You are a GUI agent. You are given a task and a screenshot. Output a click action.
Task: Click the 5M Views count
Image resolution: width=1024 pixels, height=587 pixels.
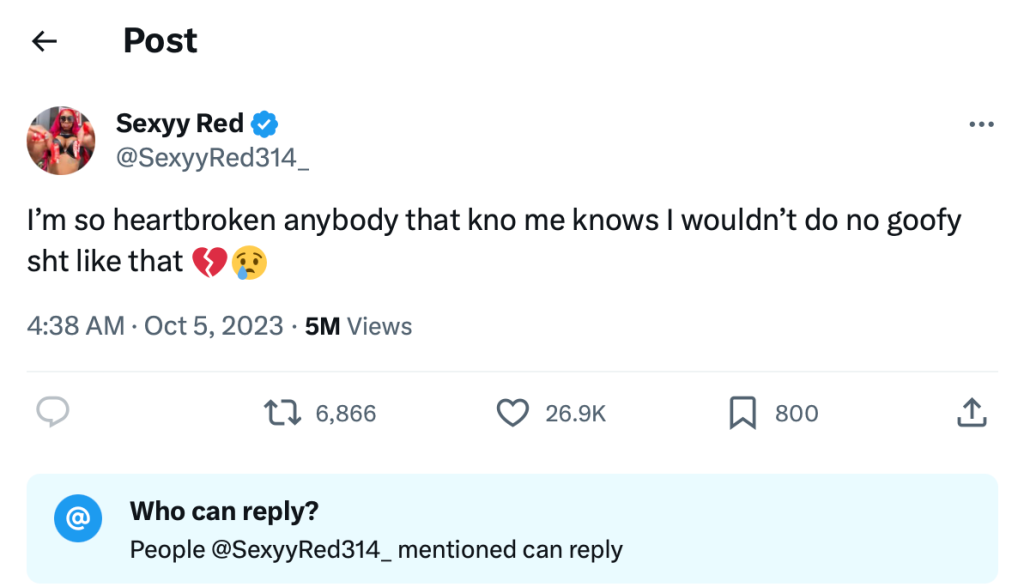pyautogui.click(x=358, y=326)
